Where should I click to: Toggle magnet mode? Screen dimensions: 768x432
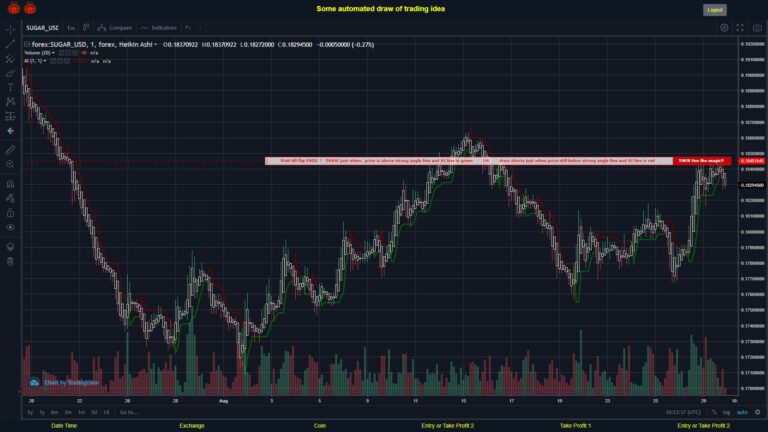10,184
